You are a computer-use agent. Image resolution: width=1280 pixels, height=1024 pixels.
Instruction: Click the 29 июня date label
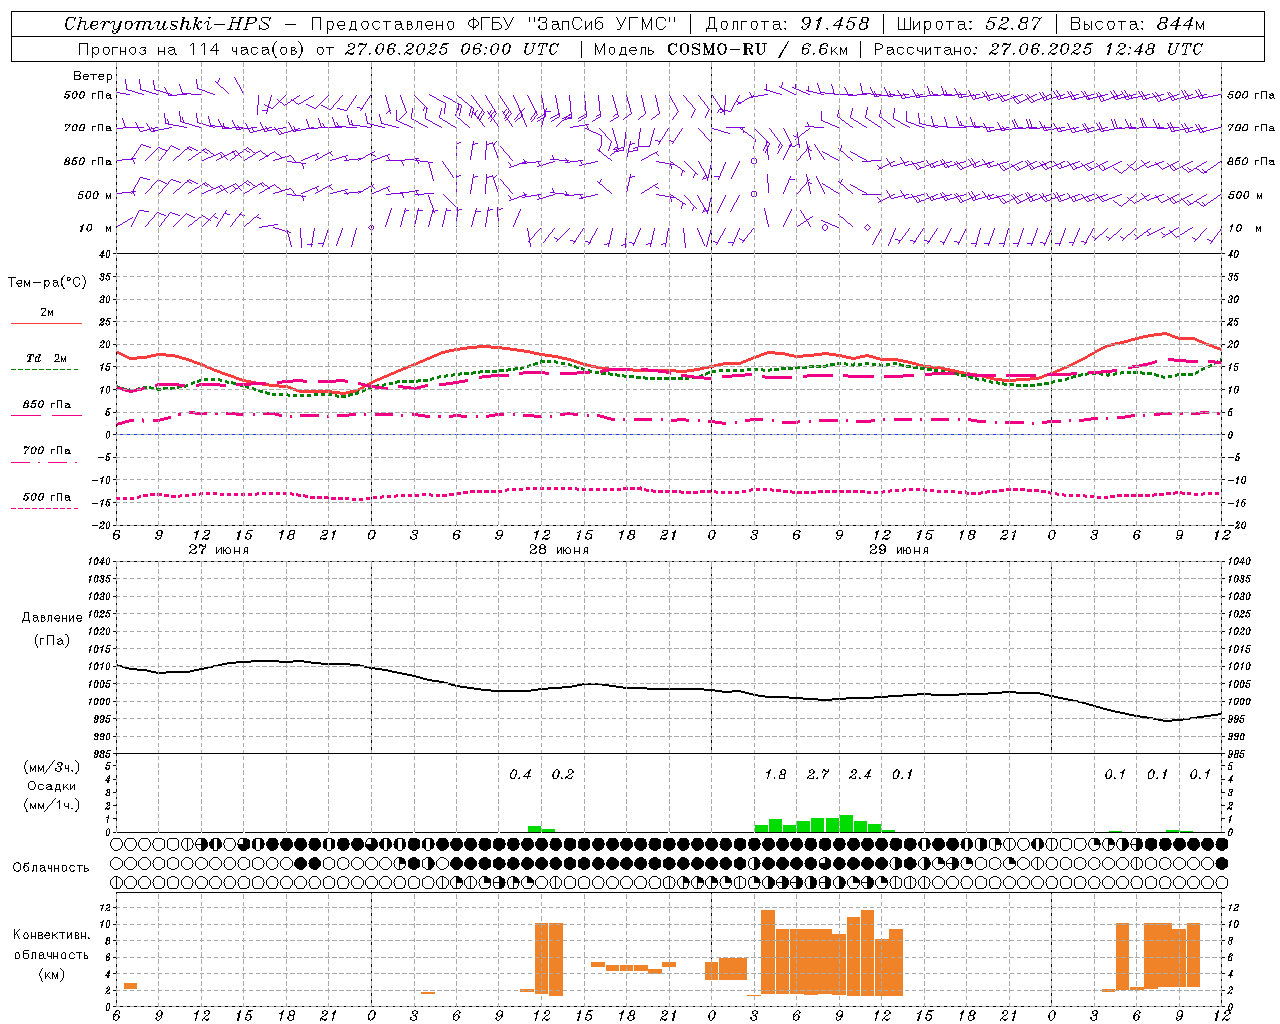899,550
